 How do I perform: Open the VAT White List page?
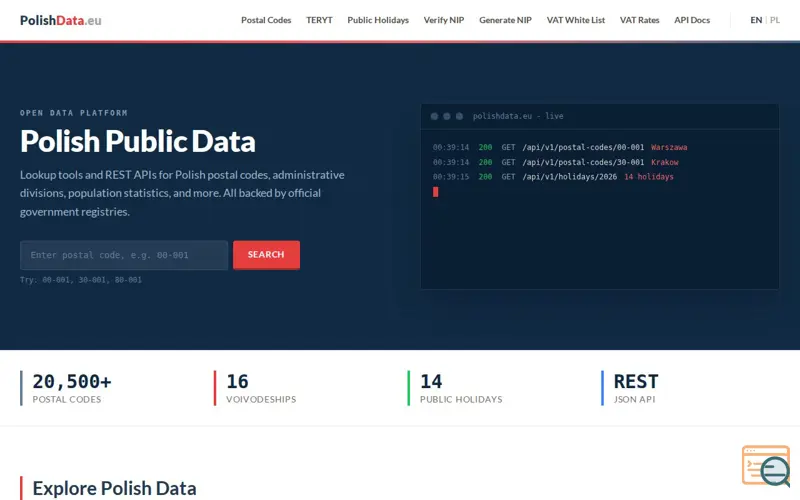tap(576, 20)
